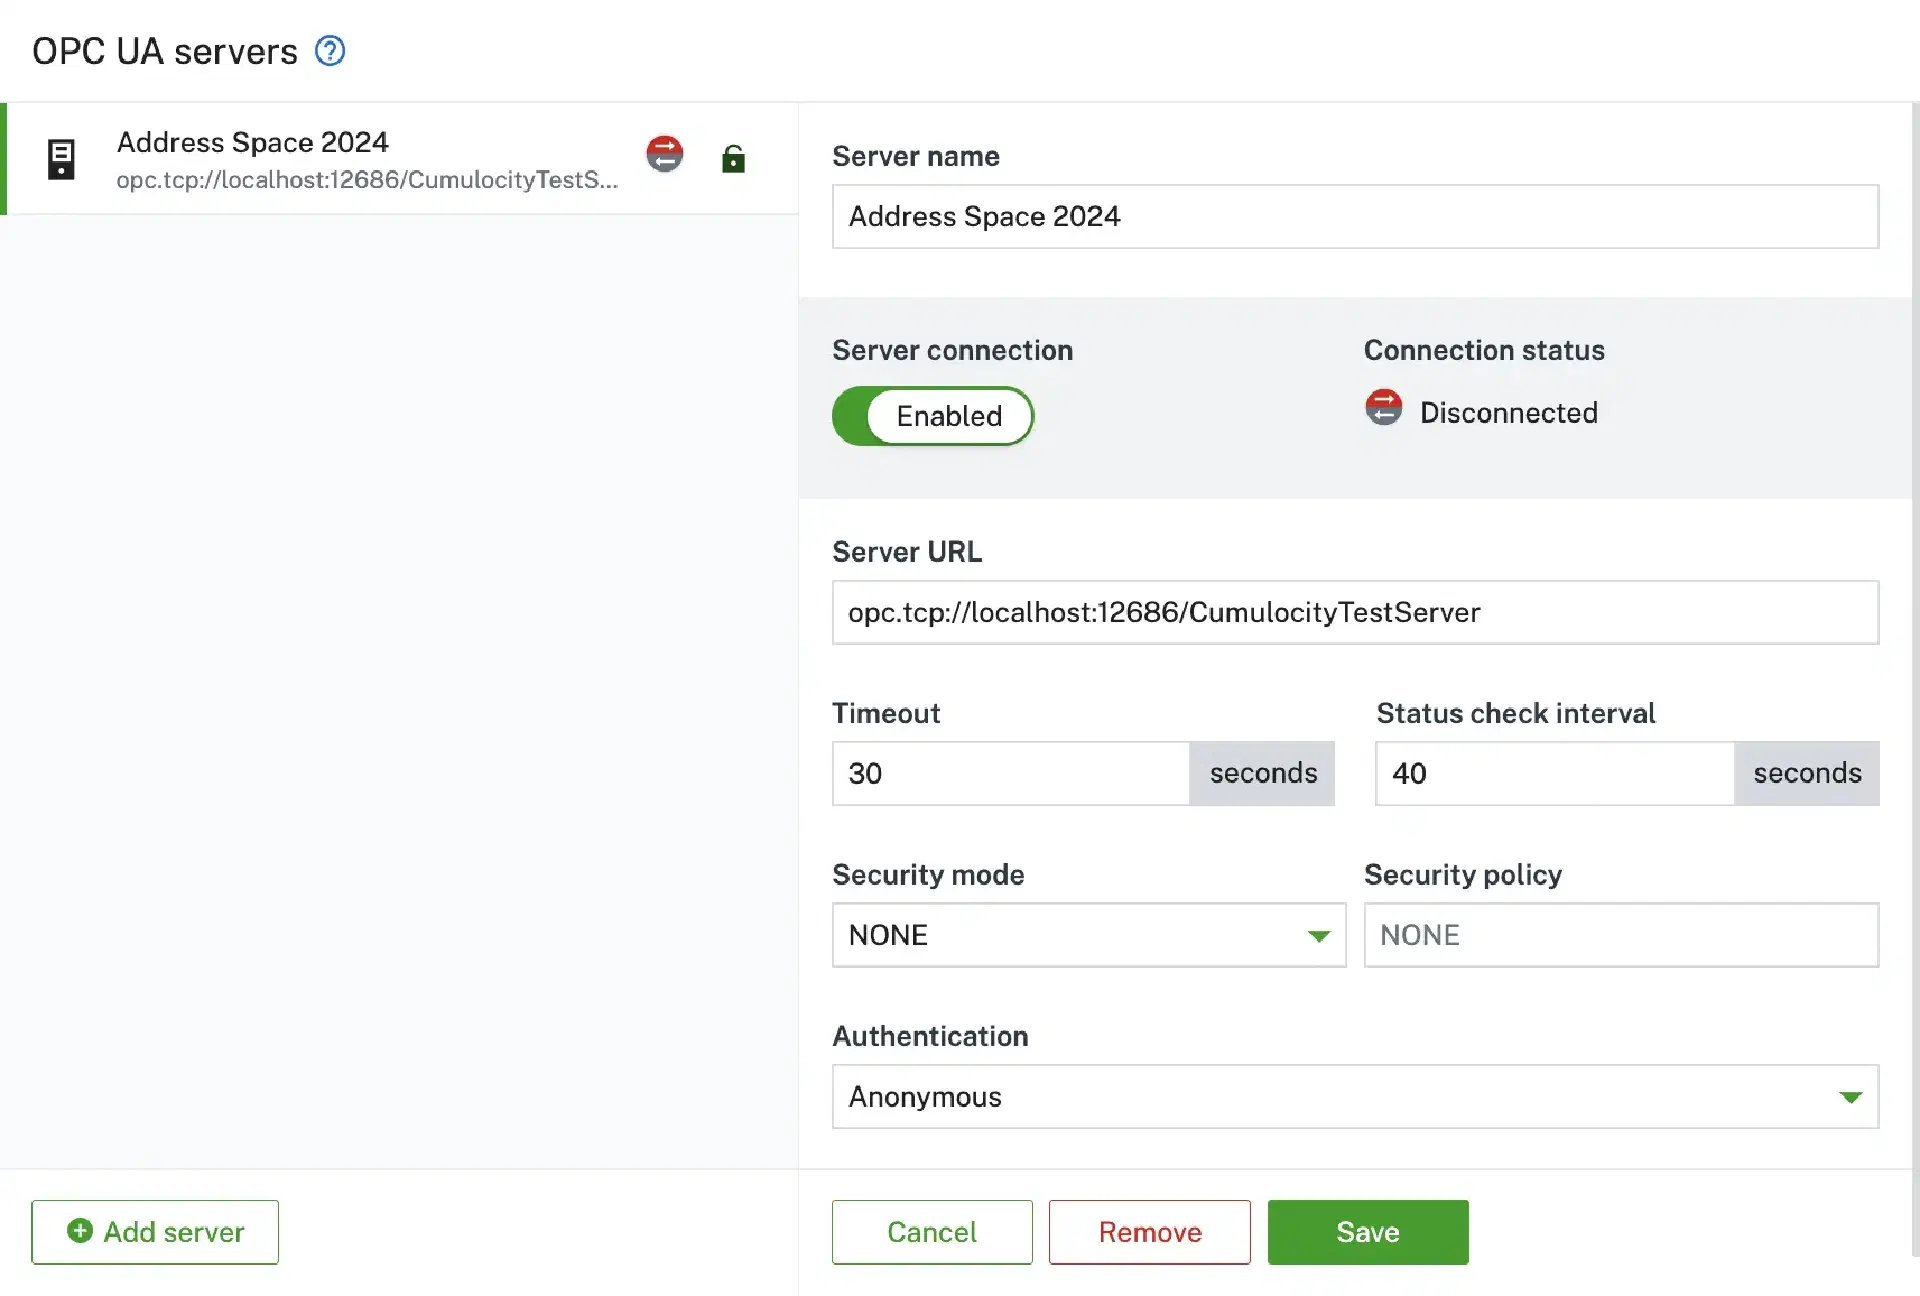The height and width of the screenshot is (1296, 1920).
Task: Edit the Status check interval field
Action: pyautogui.click(x=1554, y=773)
